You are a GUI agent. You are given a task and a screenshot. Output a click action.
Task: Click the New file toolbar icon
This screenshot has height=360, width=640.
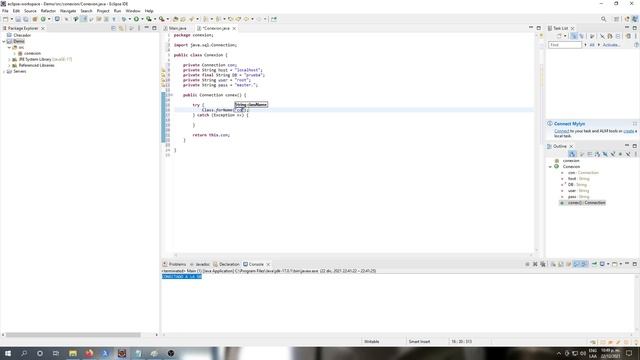point(6,19)
